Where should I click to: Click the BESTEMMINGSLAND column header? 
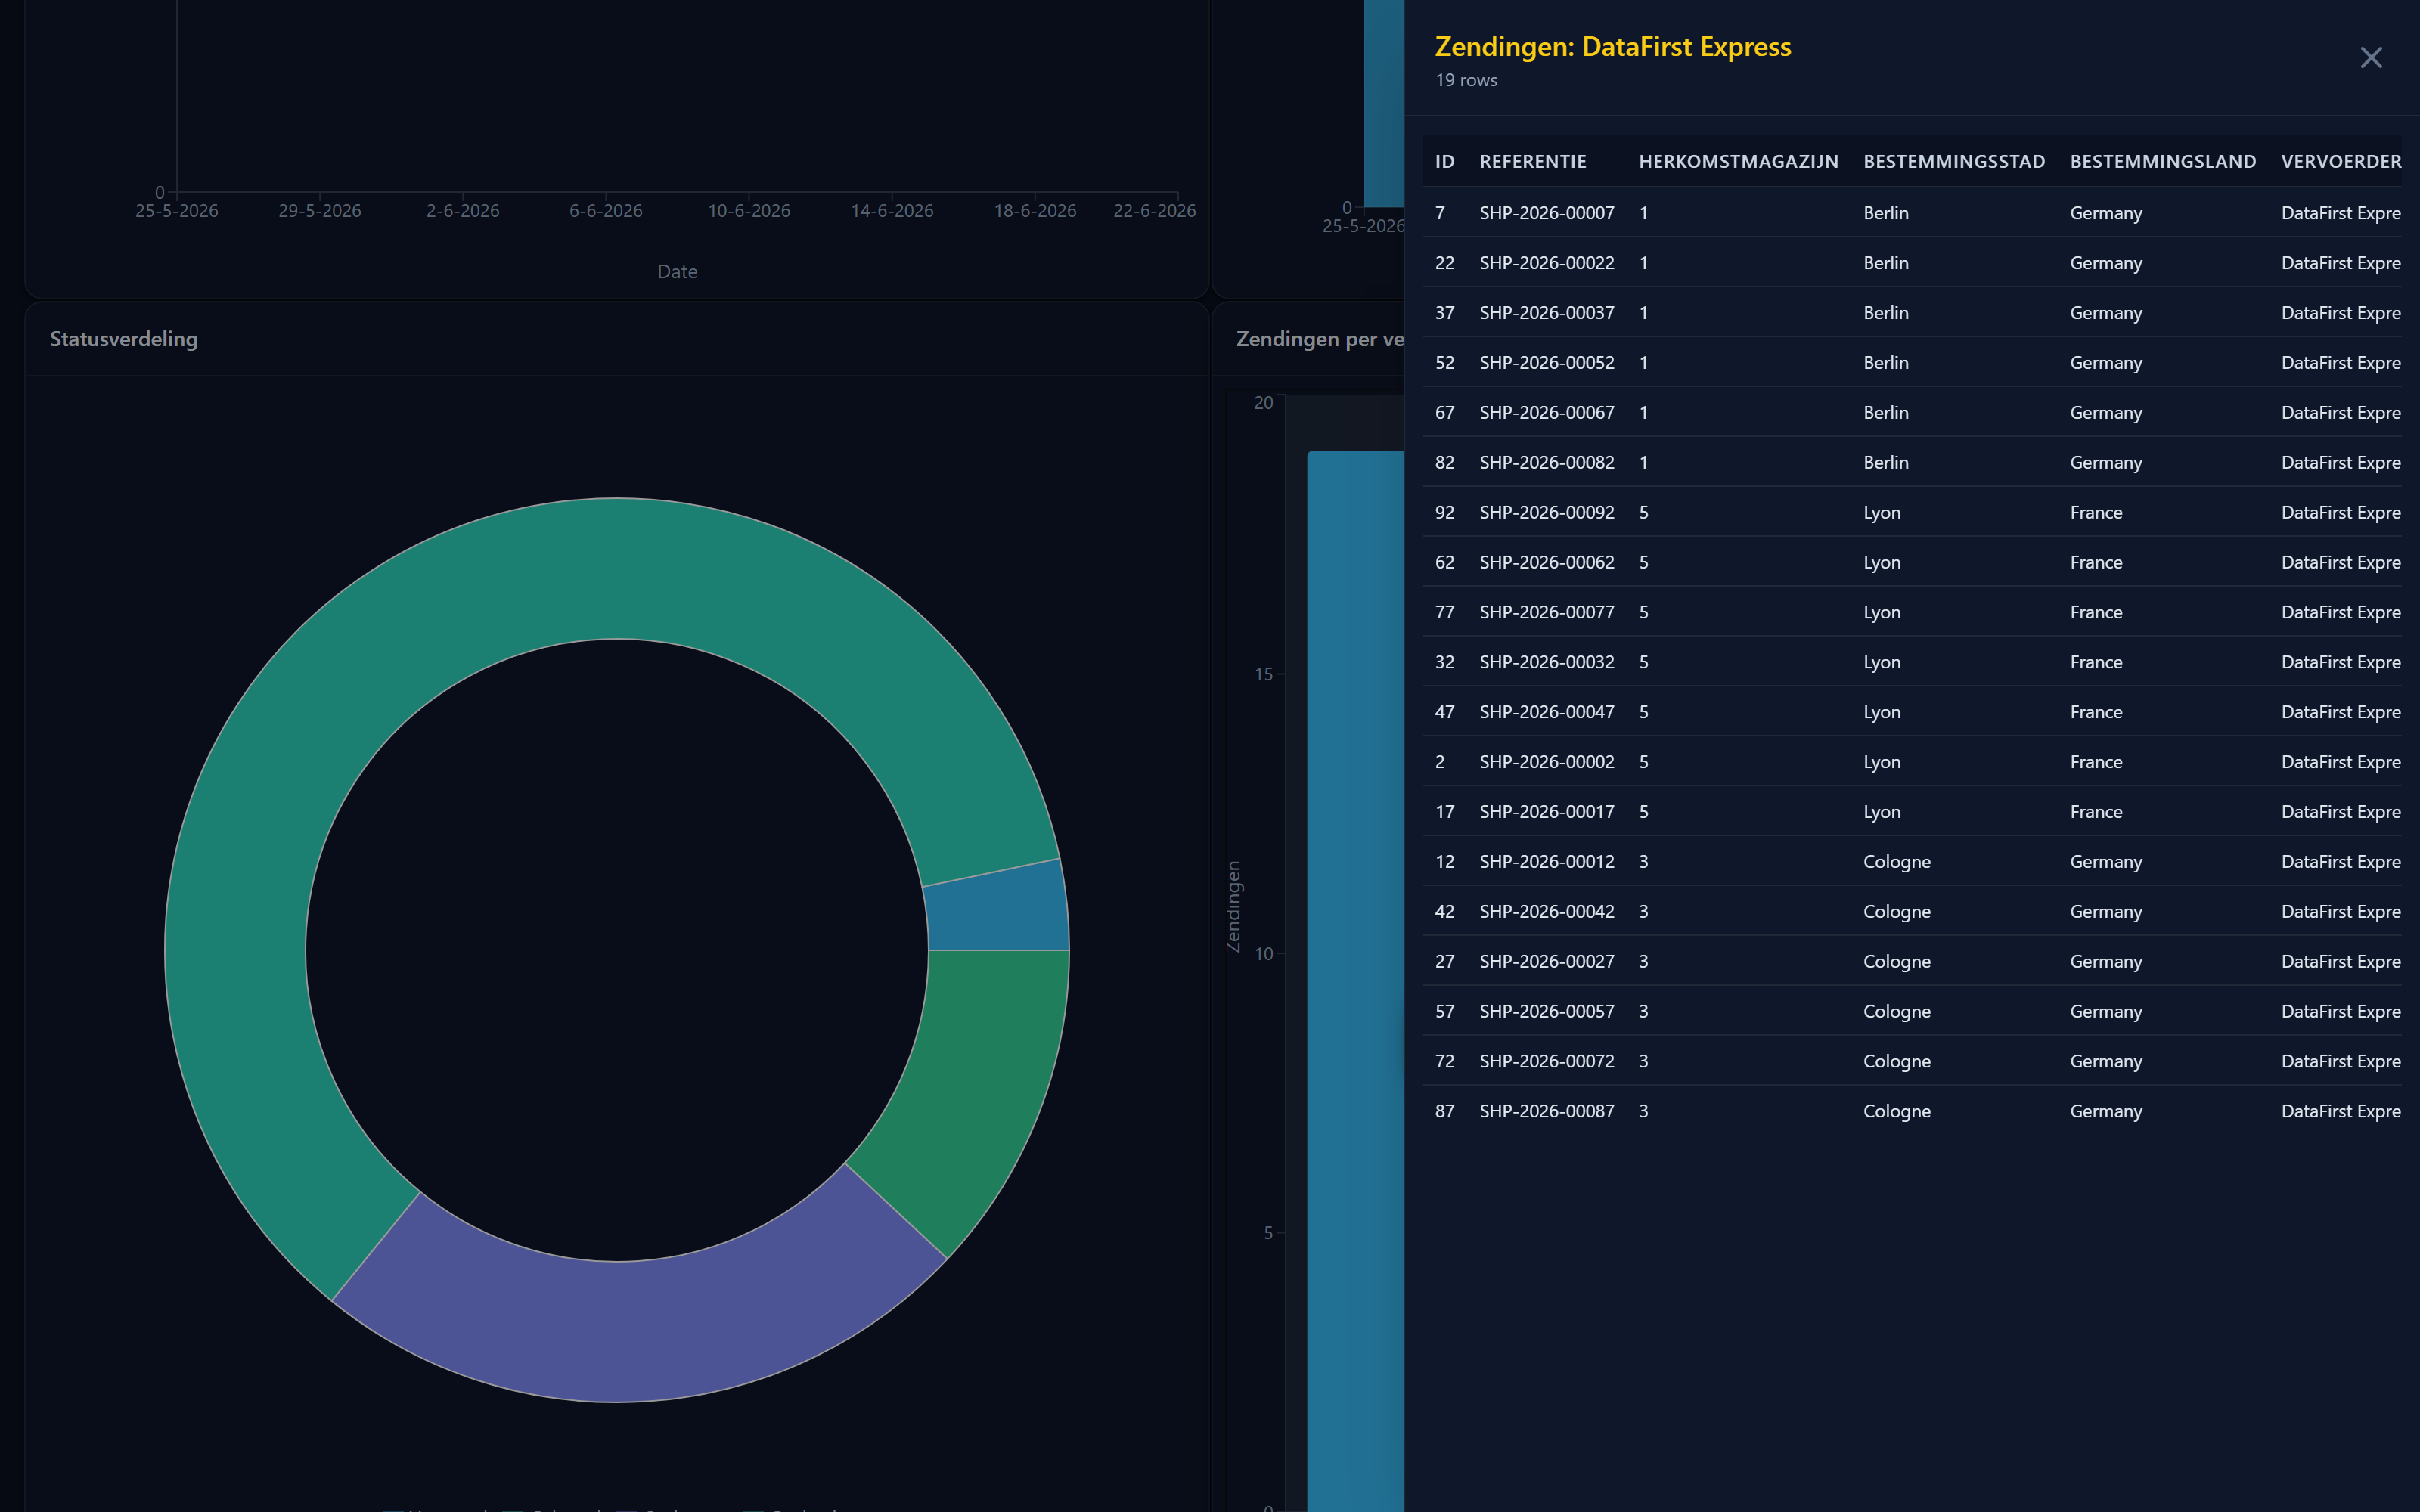pos(2162,161)
